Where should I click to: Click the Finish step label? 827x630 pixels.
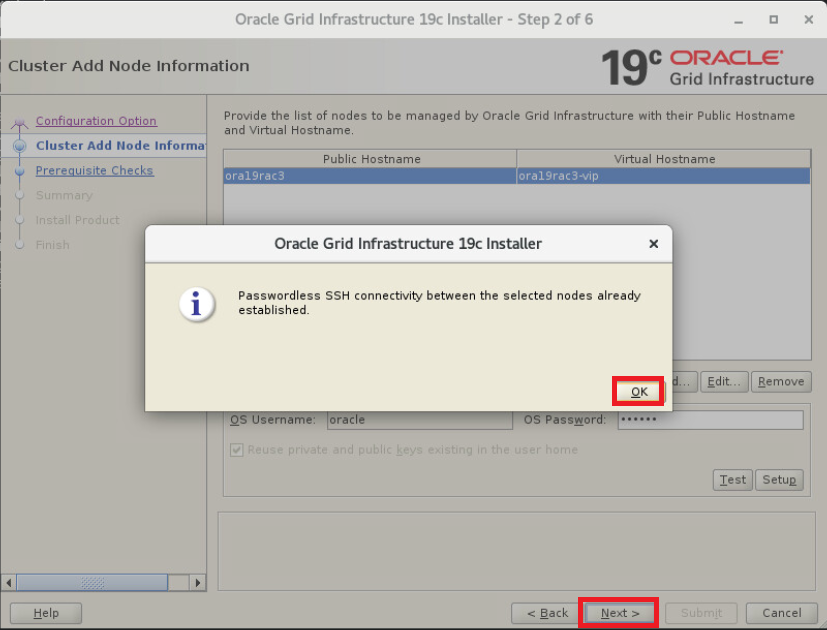[x=53, y=245]
